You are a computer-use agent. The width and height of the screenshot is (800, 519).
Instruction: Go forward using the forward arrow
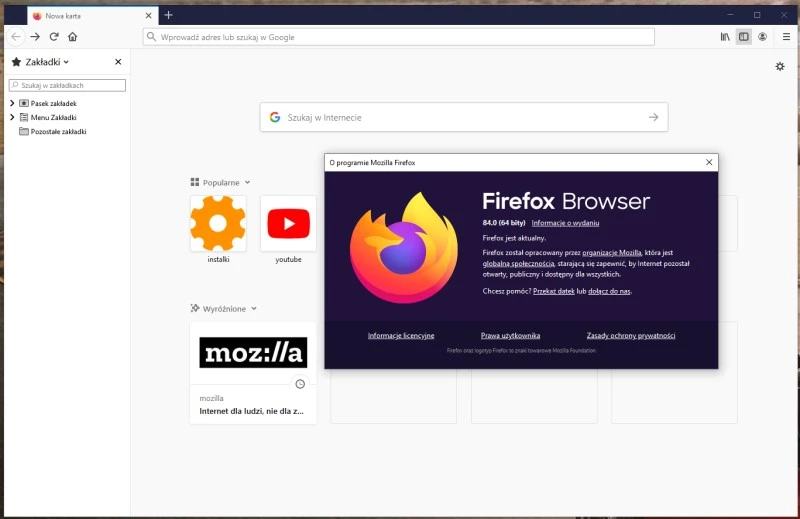pos(35,37)
